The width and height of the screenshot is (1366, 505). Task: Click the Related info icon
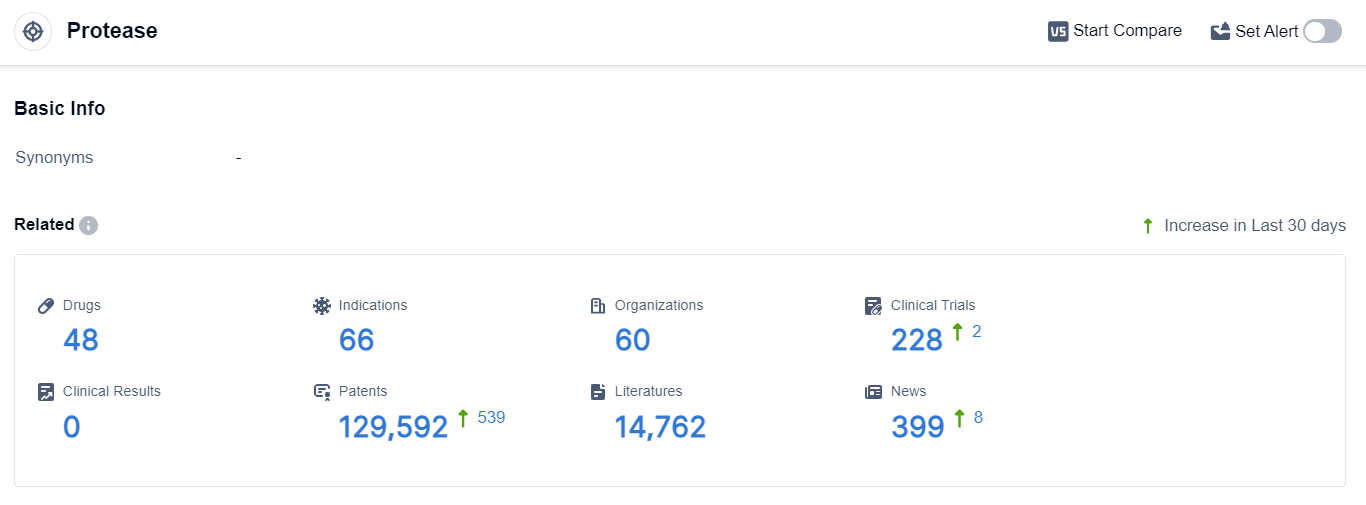point(89,225)
